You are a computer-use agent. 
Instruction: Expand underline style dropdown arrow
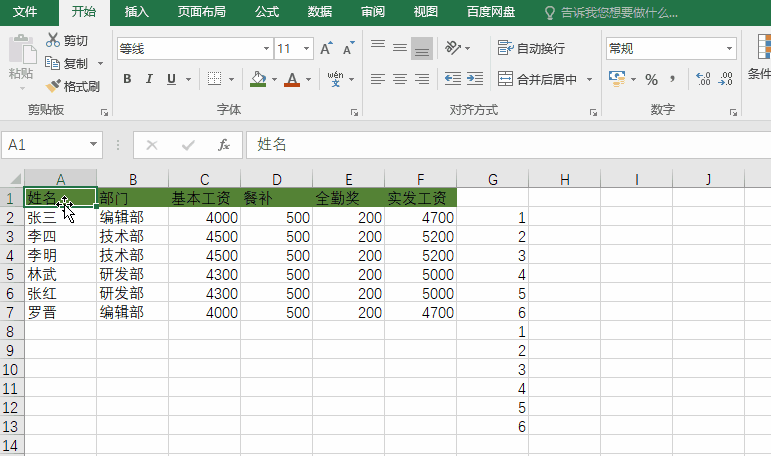point(188,79)
